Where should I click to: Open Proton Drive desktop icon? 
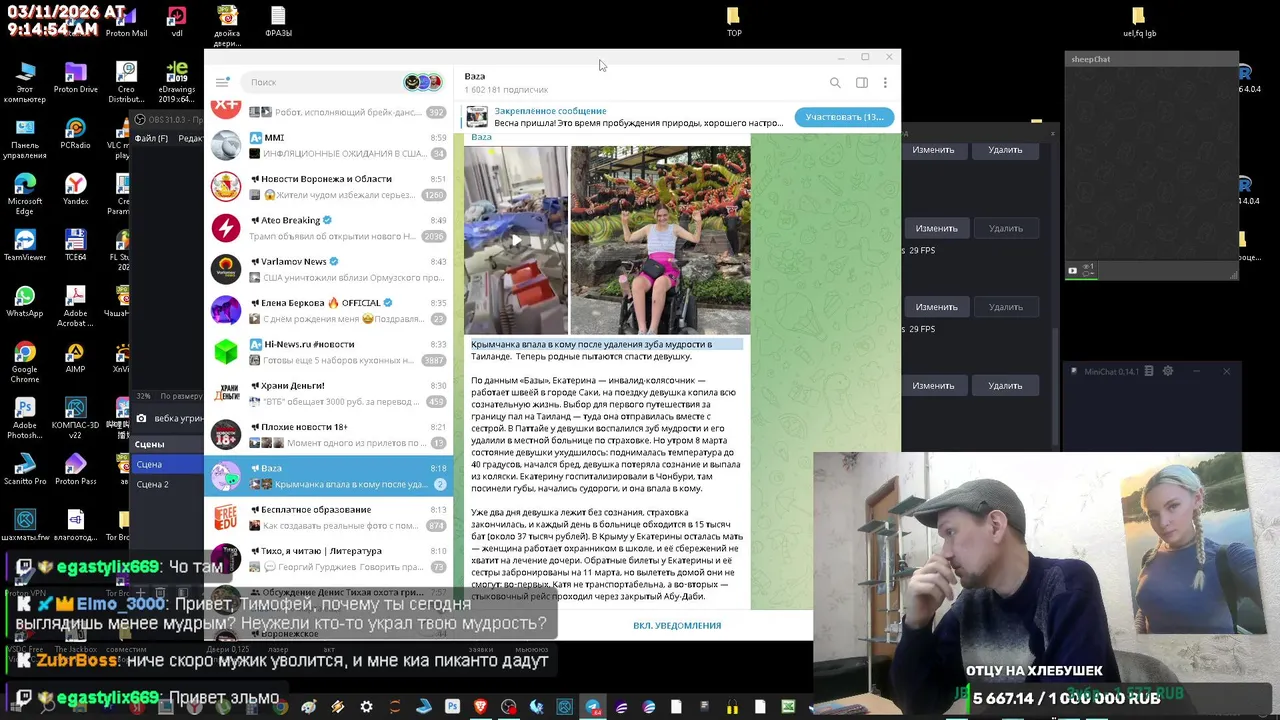[76, 78]
